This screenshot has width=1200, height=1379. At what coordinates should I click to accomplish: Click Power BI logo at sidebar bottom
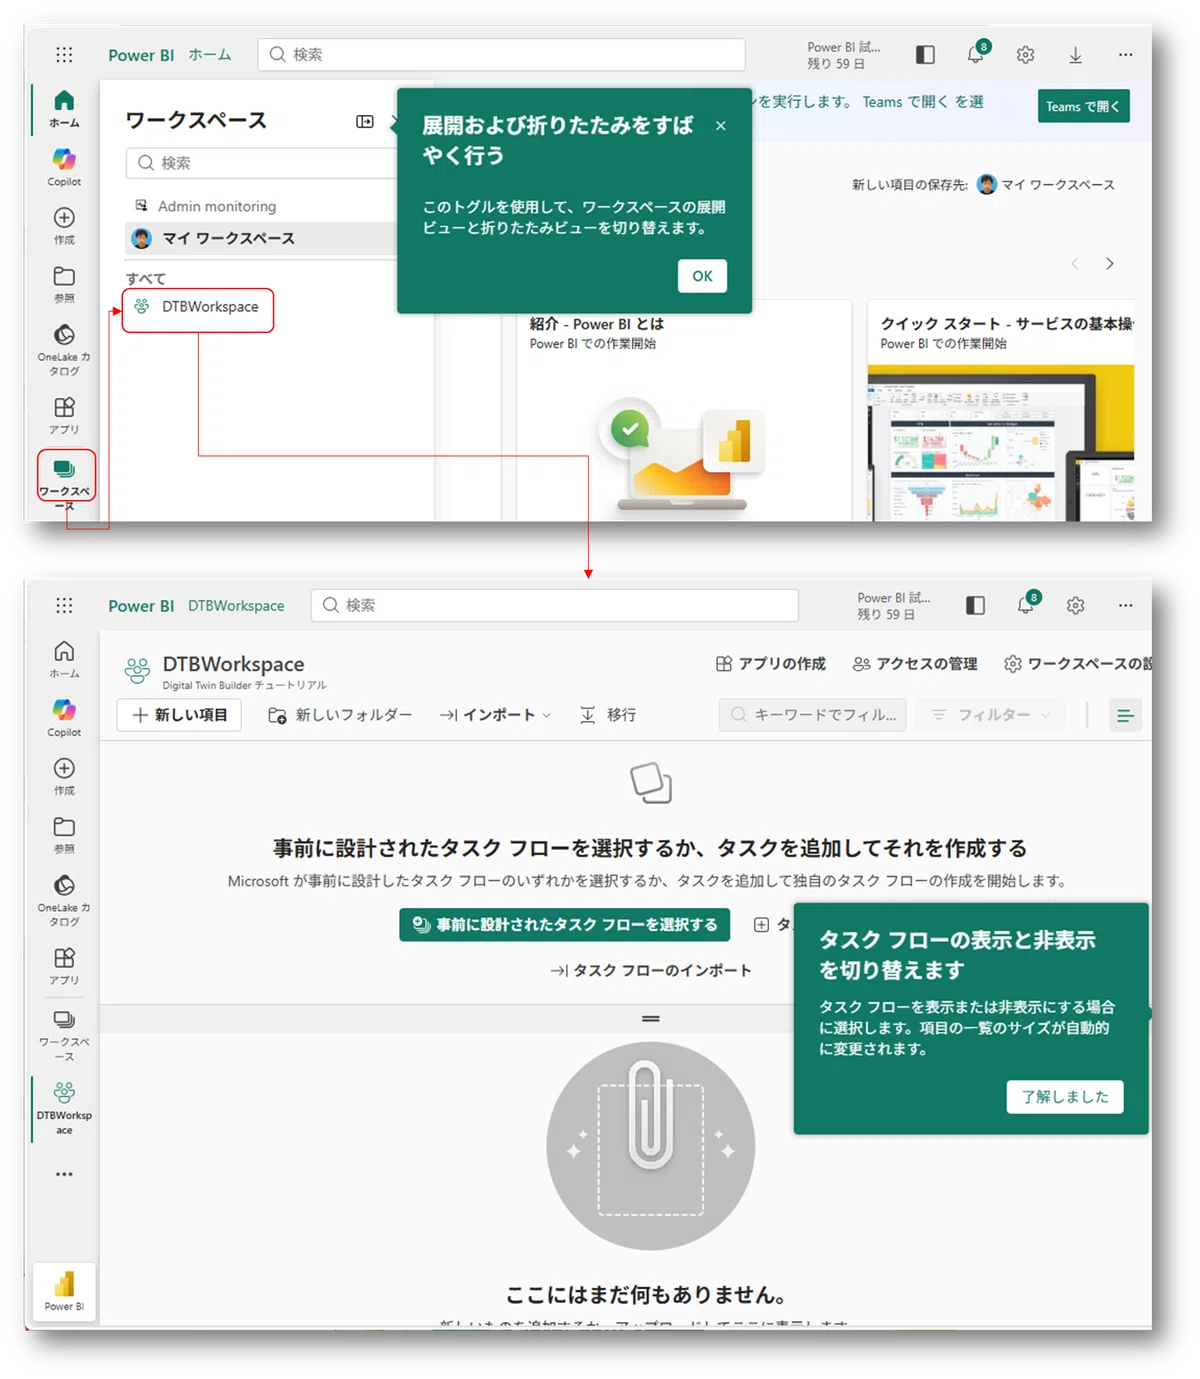[64, 1290]
